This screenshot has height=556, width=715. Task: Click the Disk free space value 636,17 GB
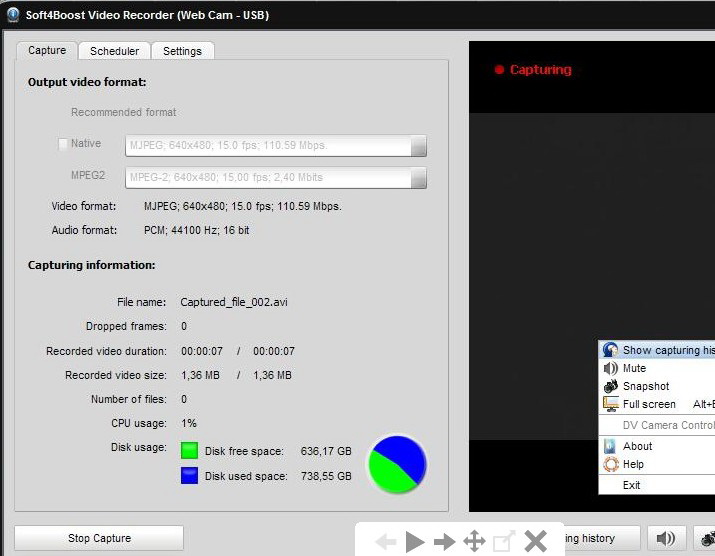click(326, 451)
